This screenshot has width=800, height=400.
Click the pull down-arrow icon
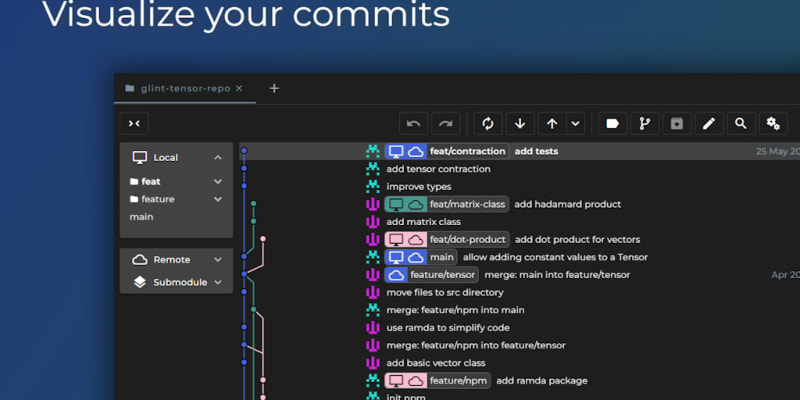pyautogui.click(x=520, y=123)
